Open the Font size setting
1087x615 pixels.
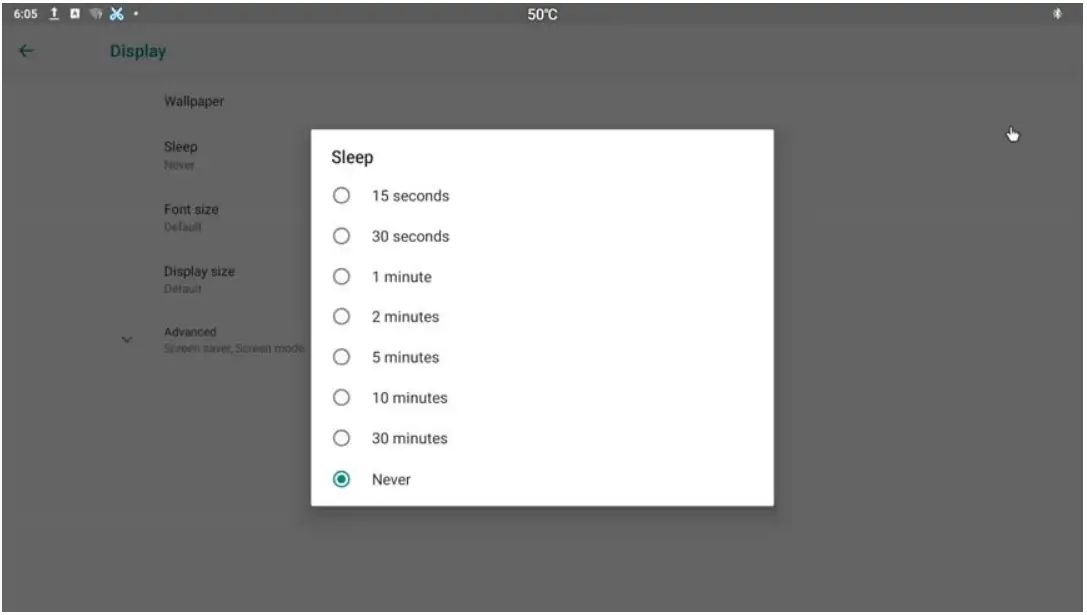click(x=191, y=216)
